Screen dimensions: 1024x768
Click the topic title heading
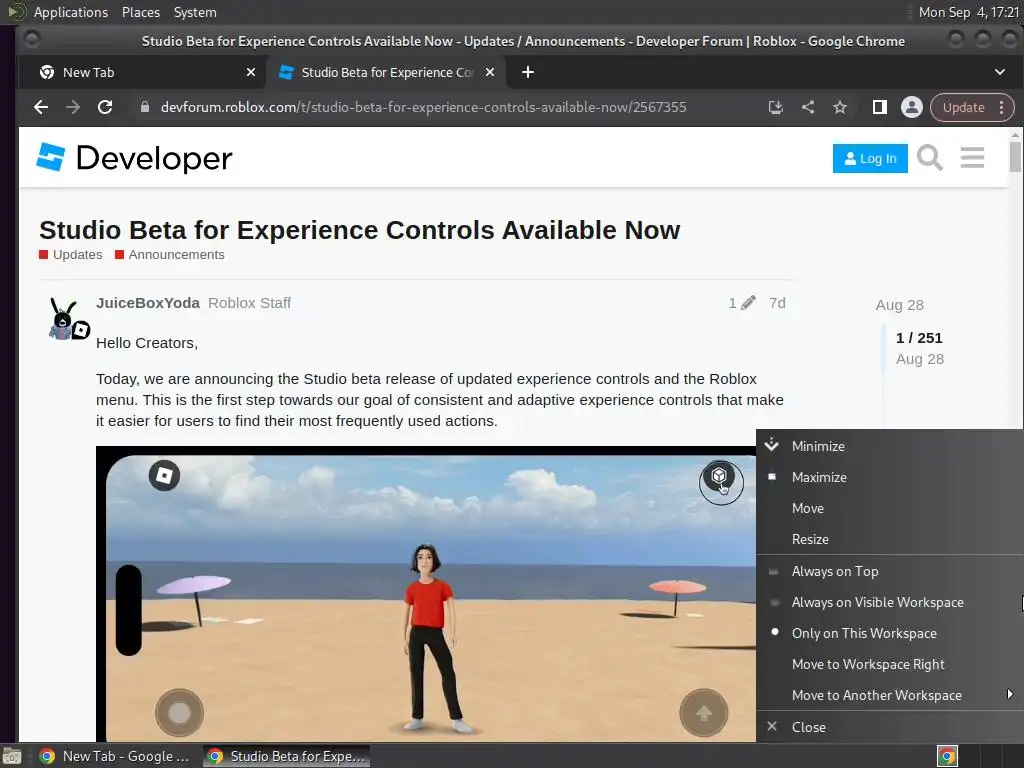click(359, 230)
